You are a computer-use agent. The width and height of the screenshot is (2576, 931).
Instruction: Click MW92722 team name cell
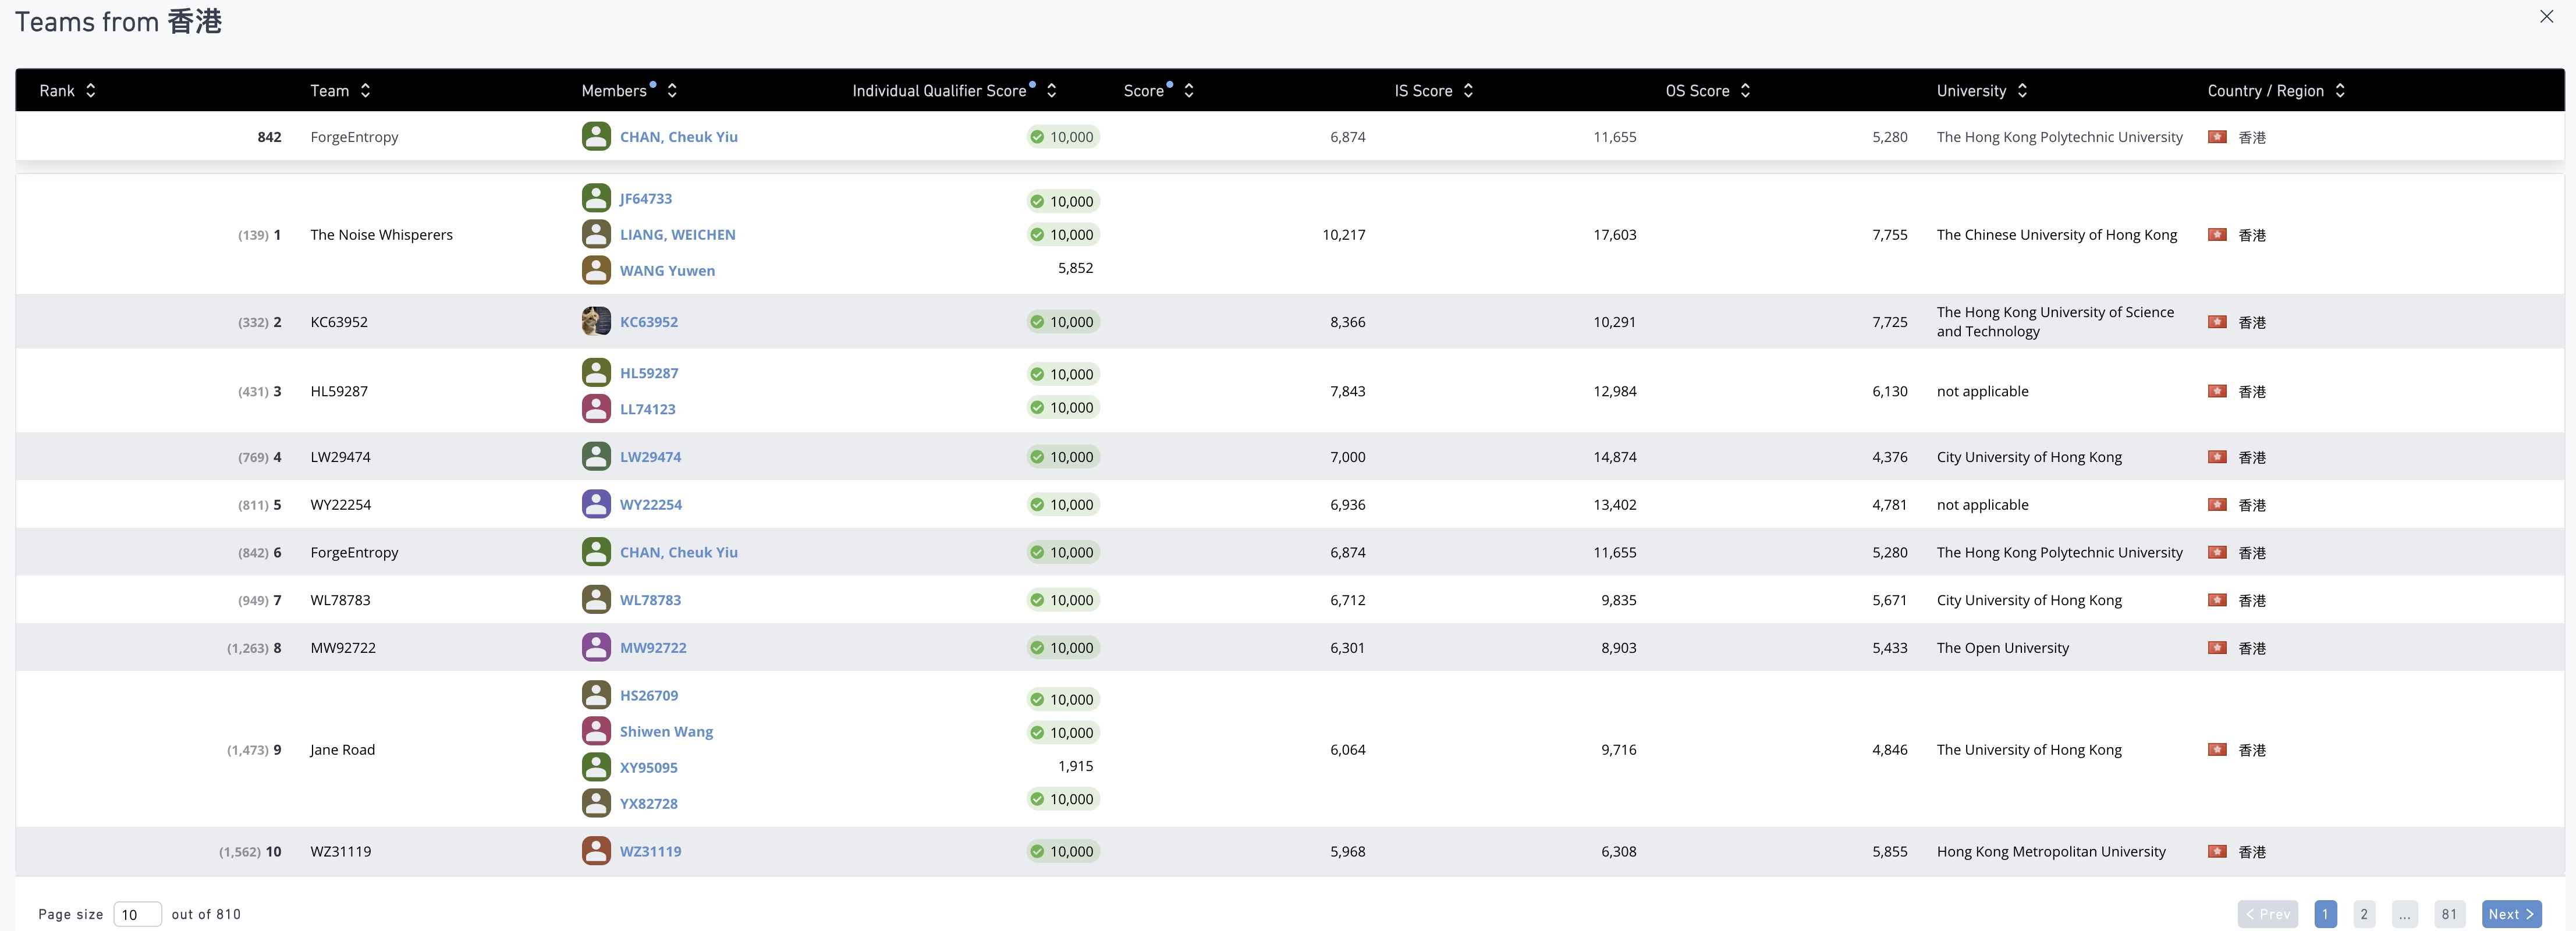click(343, 647)
